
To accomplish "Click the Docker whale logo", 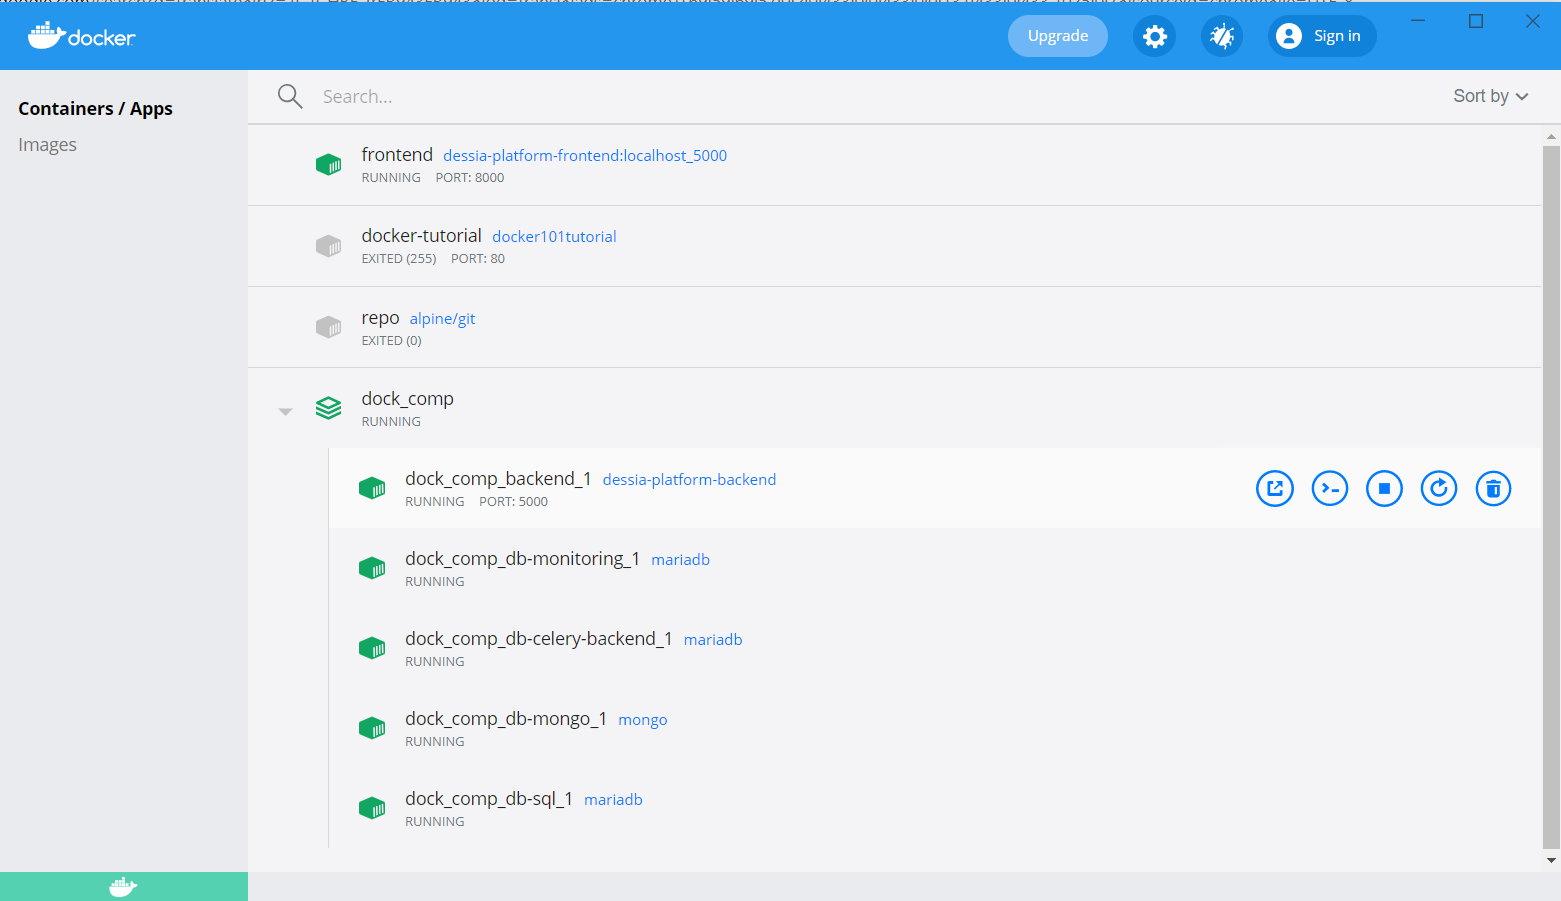I will [82, 36].
